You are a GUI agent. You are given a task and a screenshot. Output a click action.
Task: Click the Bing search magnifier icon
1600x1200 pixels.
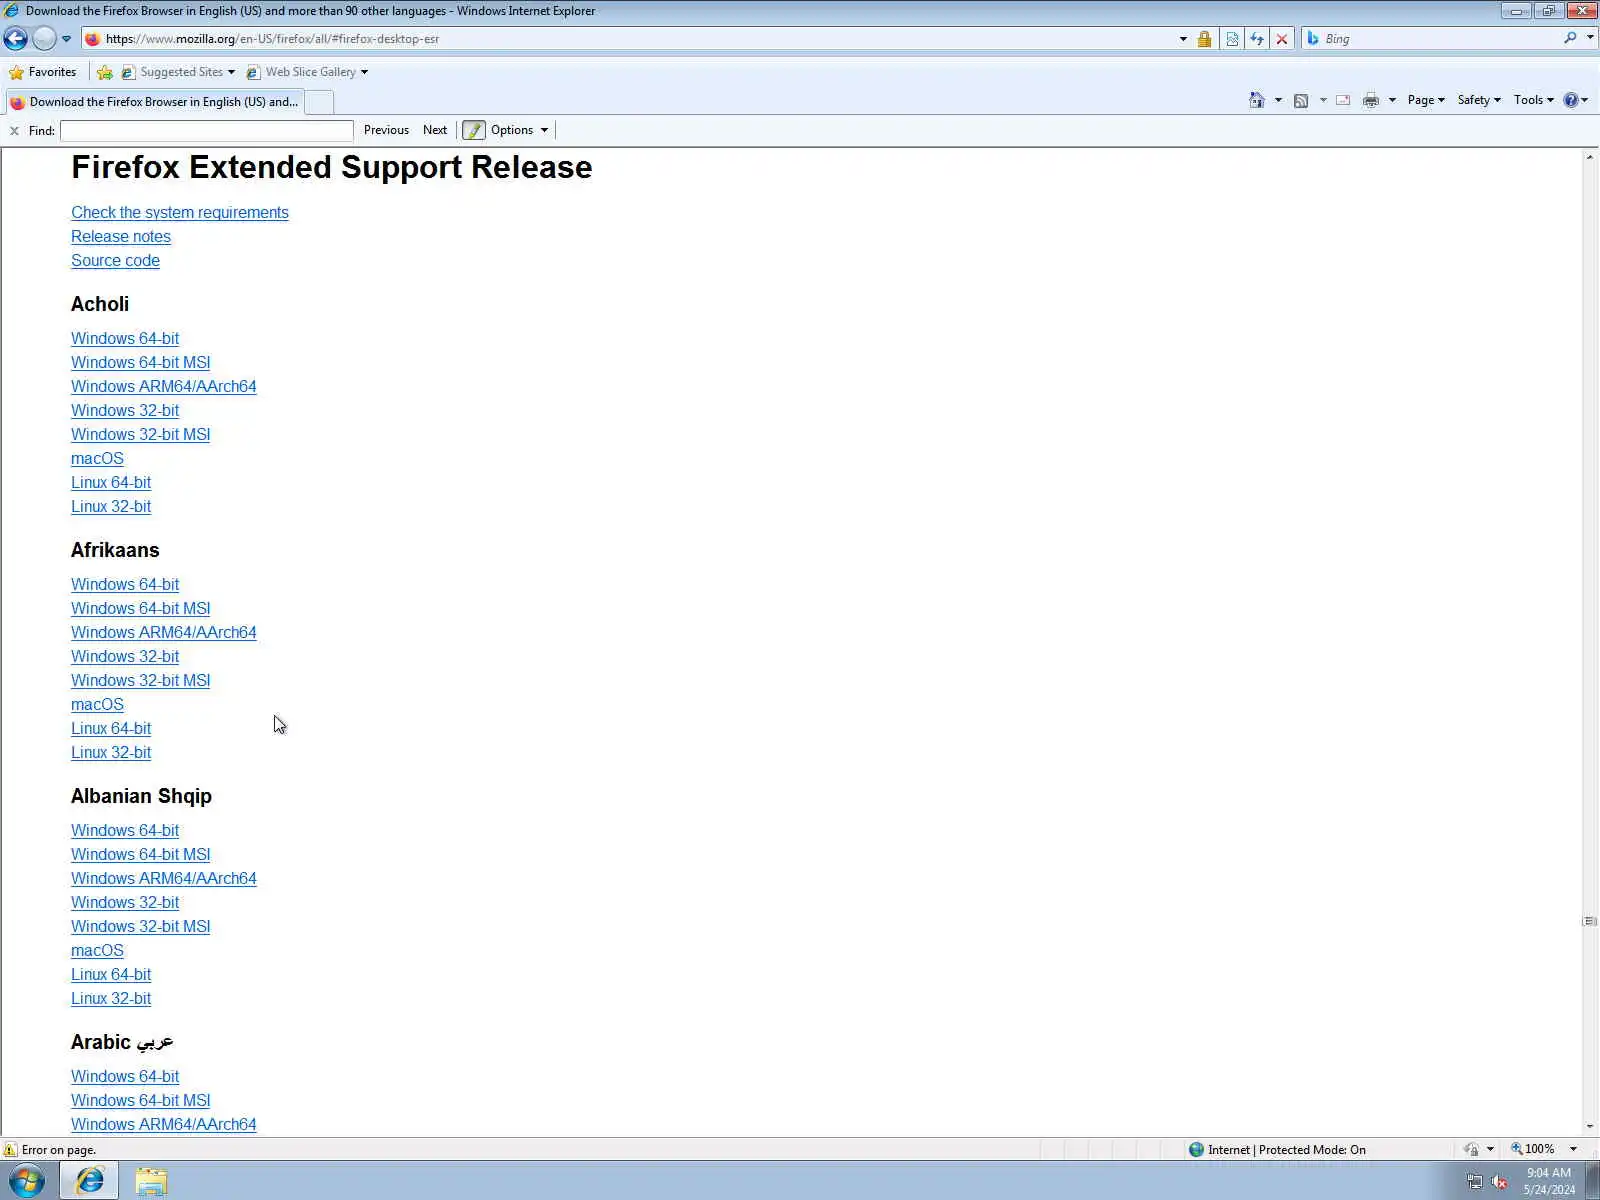[x=1570, y=38]
